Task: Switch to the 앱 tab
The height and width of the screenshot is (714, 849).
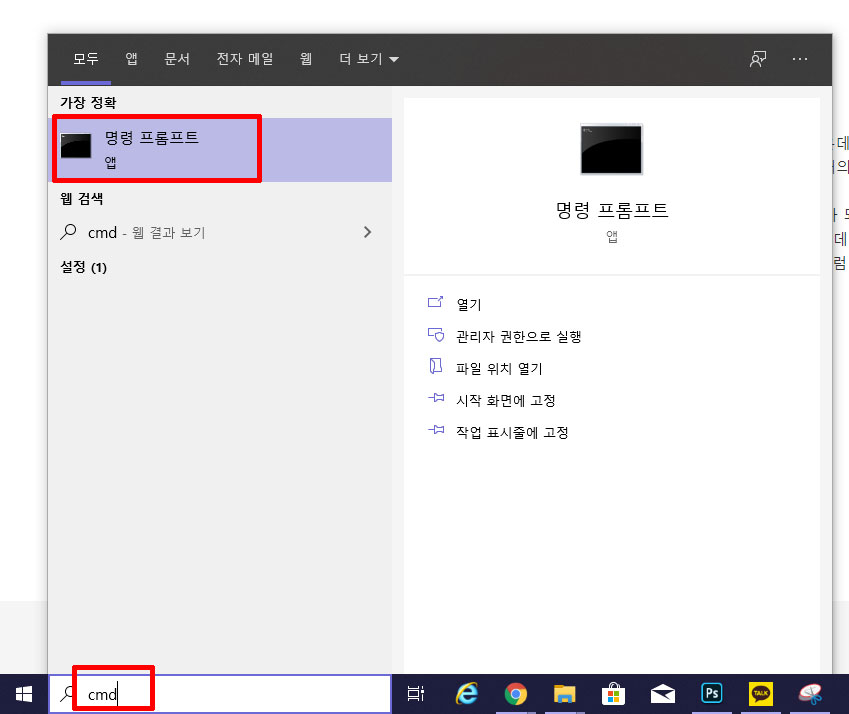Action: coord(132,58)
